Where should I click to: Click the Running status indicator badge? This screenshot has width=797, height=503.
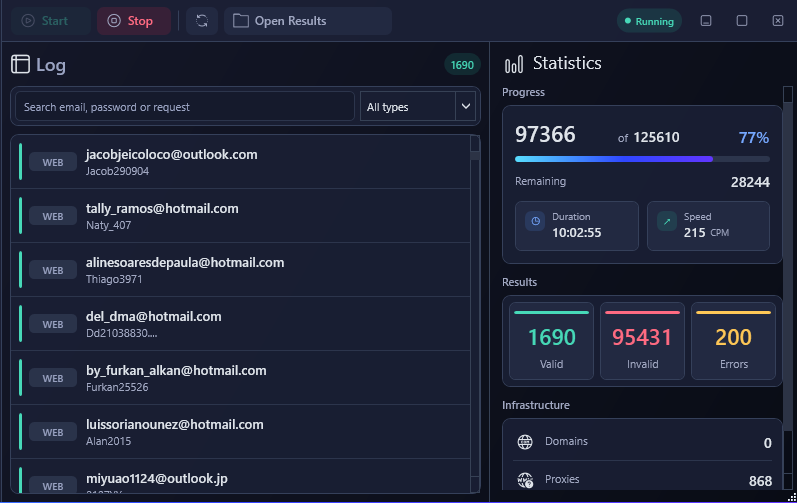click(649, 21)
